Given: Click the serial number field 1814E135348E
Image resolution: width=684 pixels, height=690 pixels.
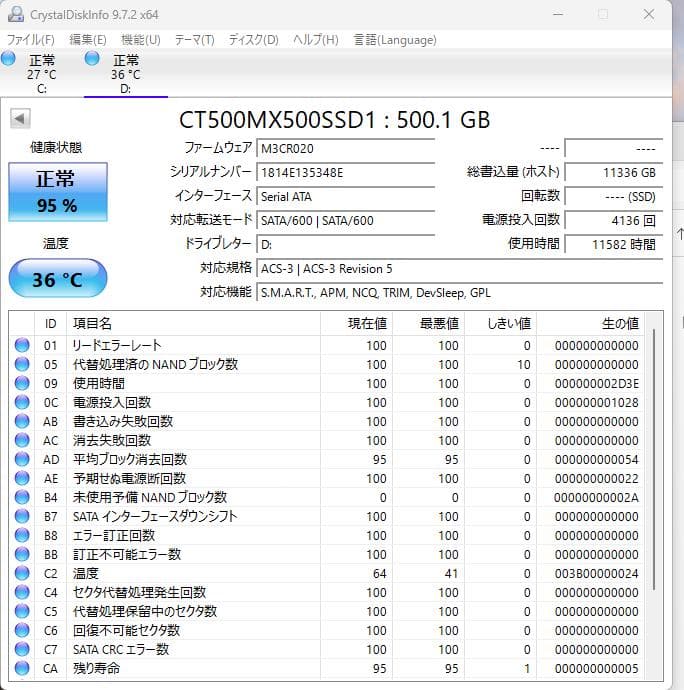Looking at the screenshot, I should [x=346, y=172].
